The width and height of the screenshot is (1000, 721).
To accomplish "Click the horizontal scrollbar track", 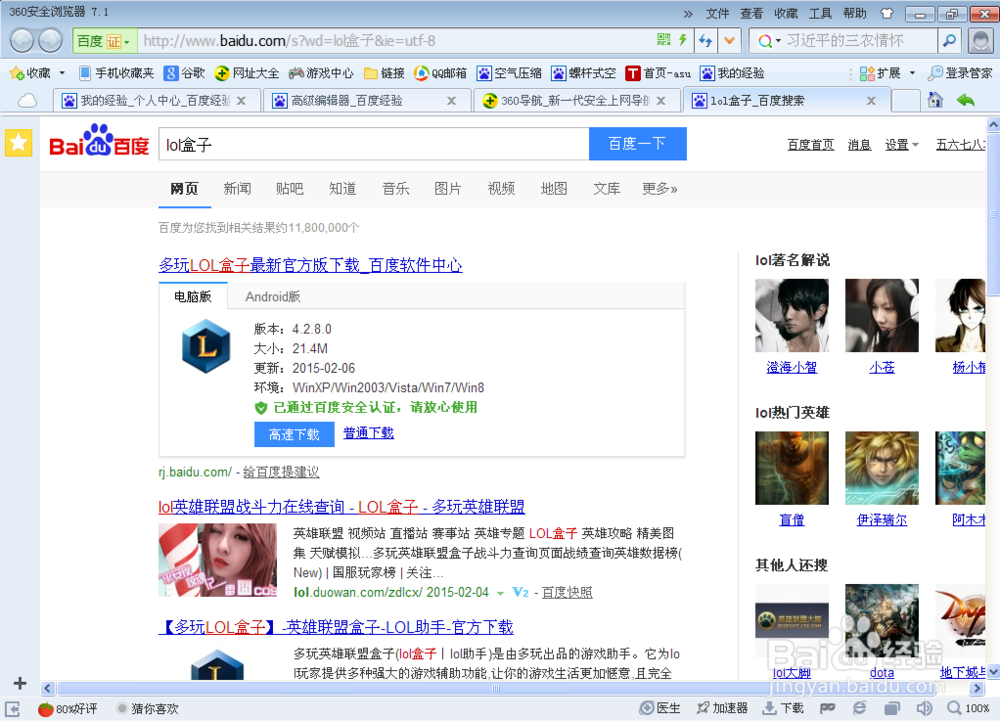I will (512, 688).
